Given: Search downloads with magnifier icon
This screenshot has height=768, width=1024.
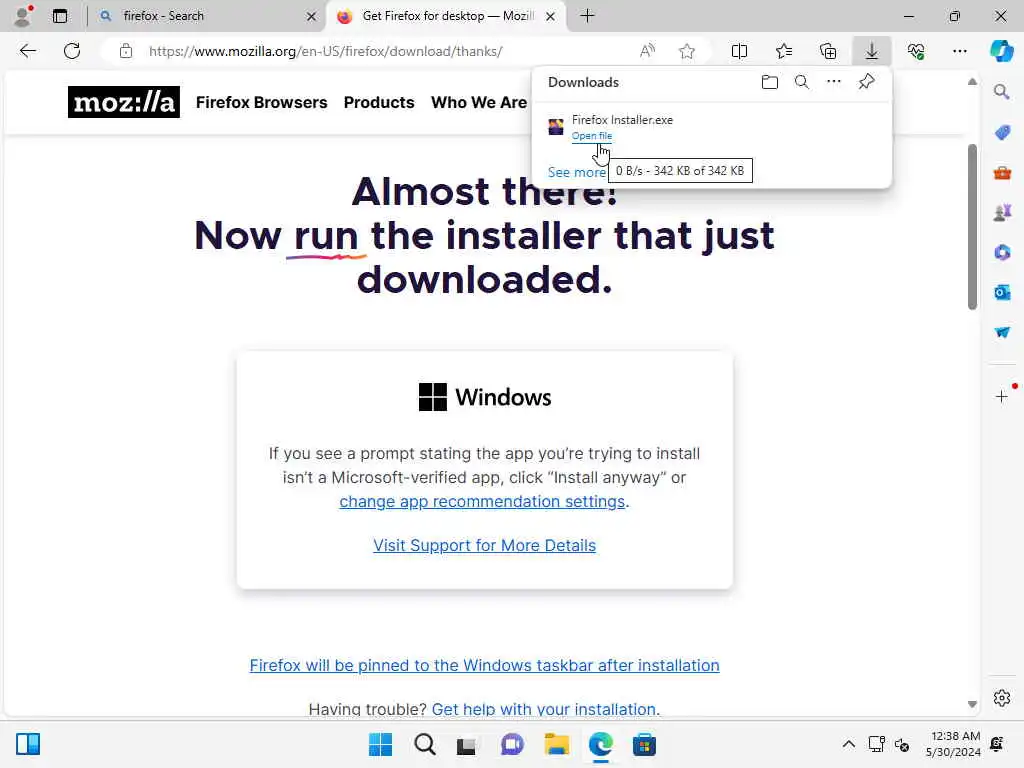Looking at the screenshot, I should (801, 82).
